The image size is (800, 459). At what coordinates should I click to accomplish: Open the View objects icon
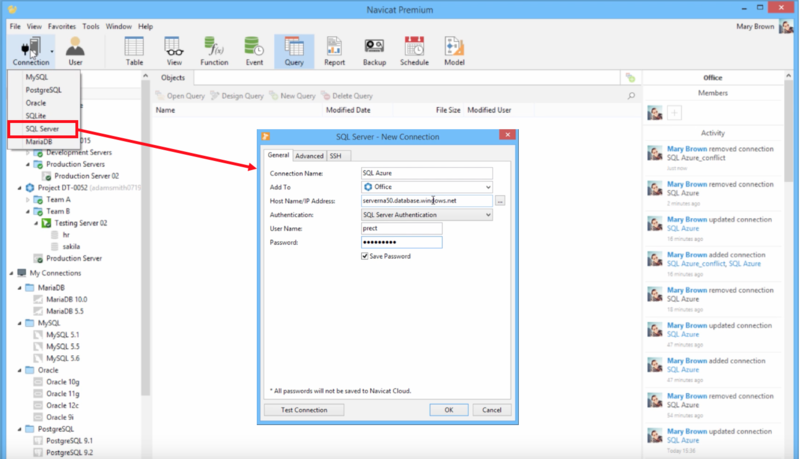[x=174, y=51]
